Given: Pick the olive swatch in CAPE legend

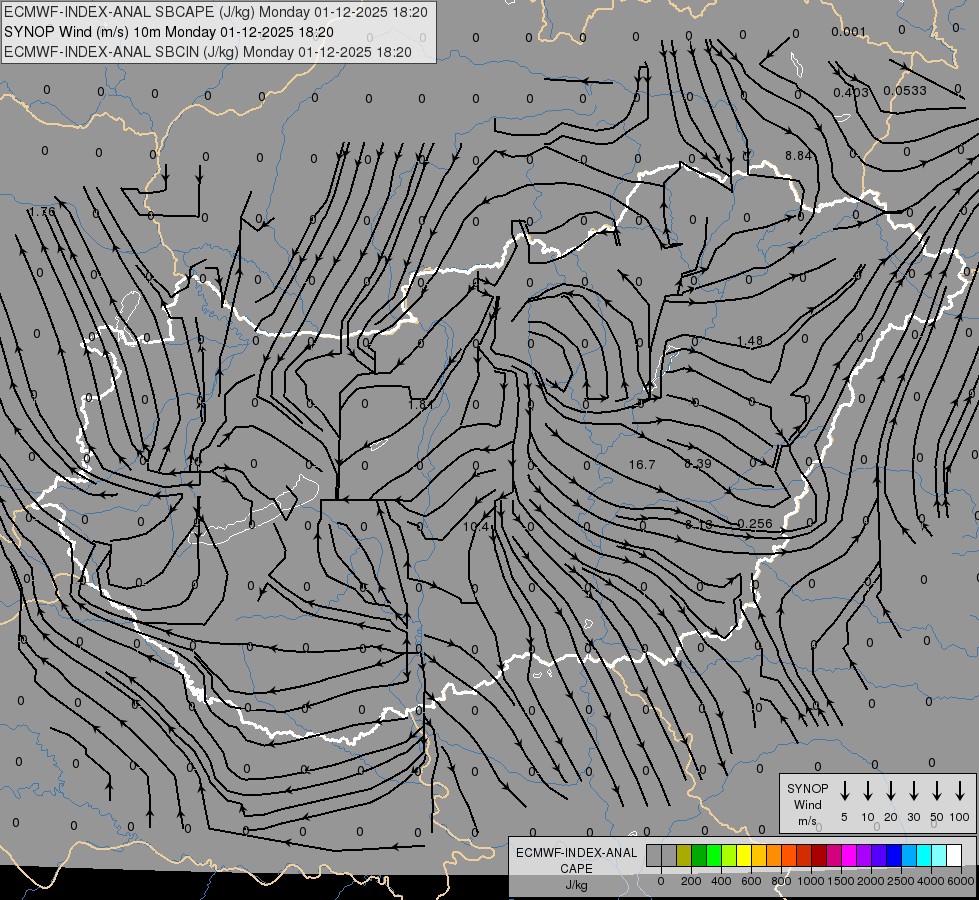Looking at the screenshot, I should coord(684,855).
